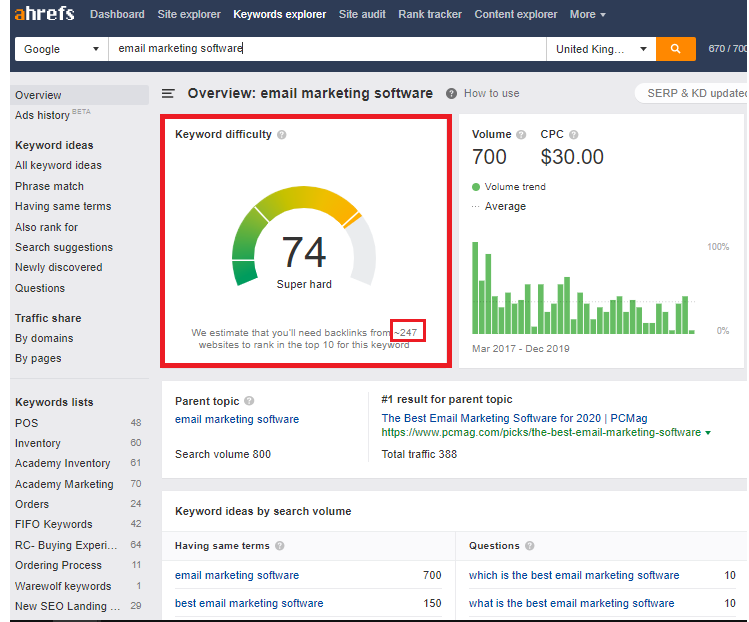Click the keyword difficulty gauge showing 74
749x622 pixels.
coord(304,237)
